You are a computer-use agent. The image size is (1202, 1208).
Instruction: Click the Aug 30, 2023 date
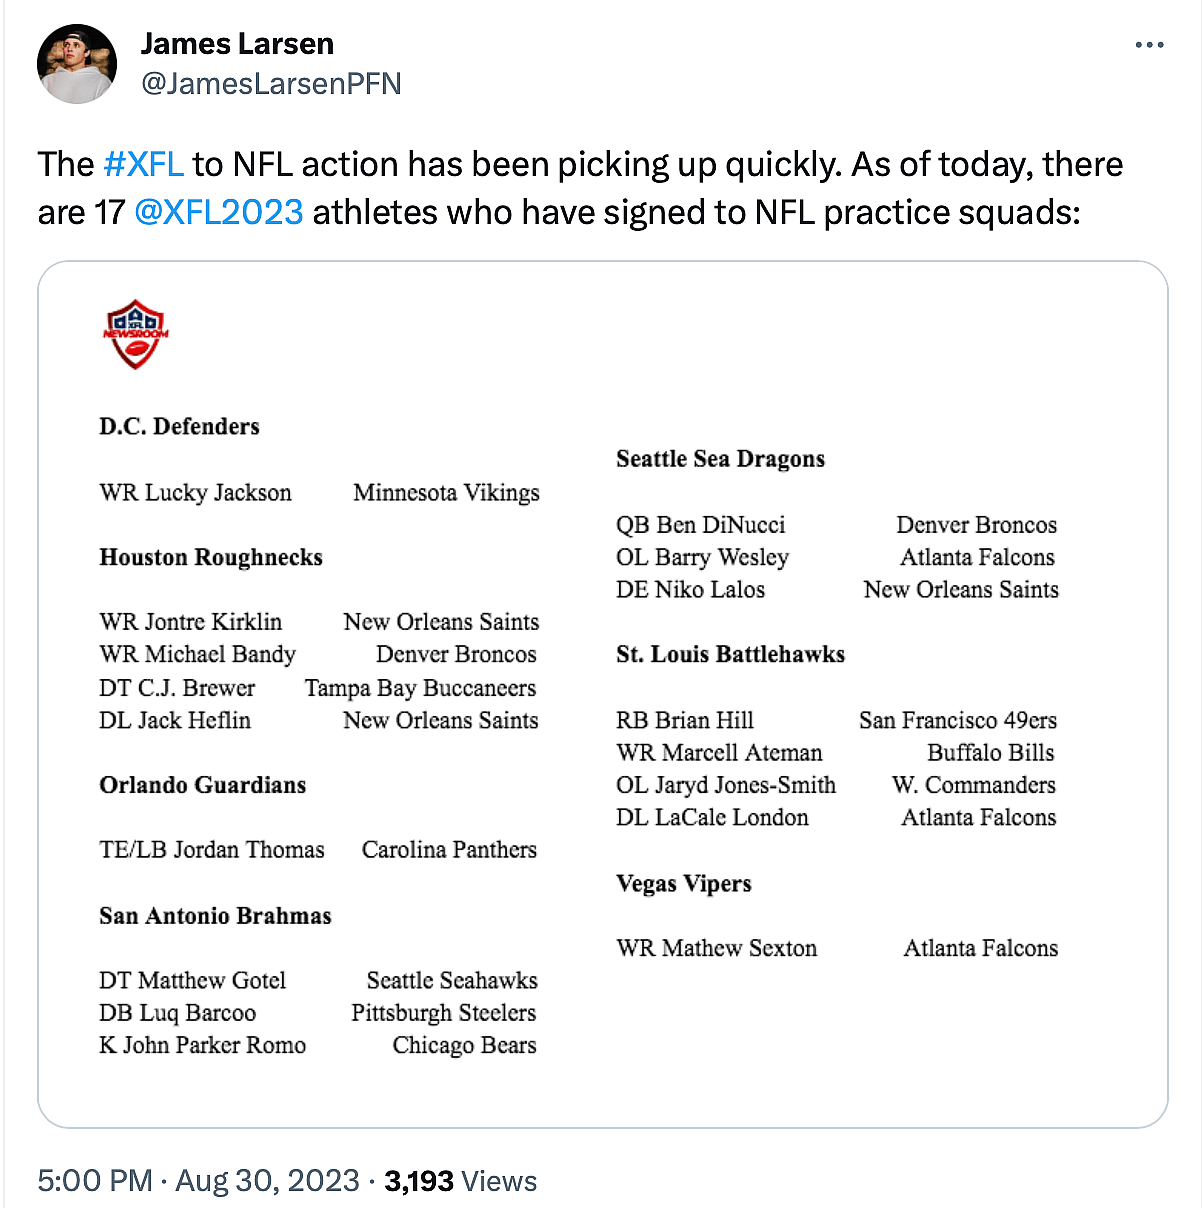[267, 1181]
